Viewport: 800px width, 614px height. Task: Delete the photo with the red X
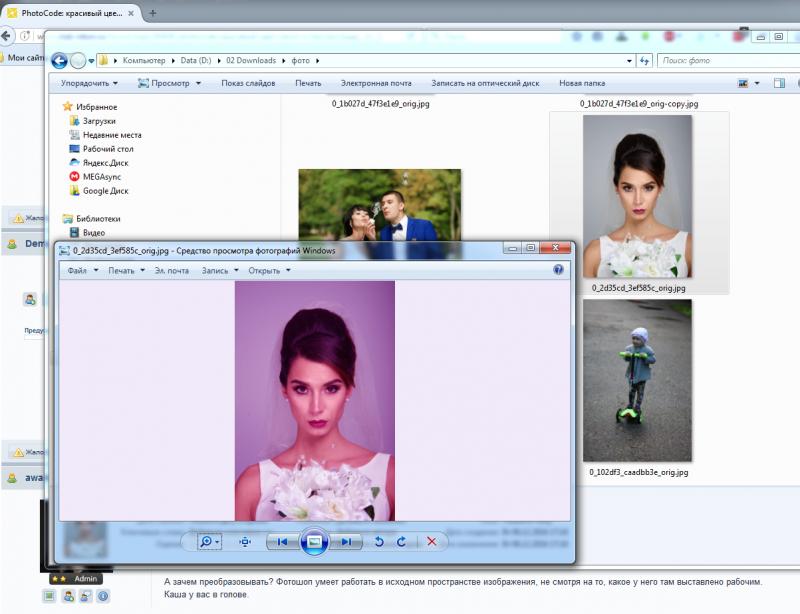point(432,542)
